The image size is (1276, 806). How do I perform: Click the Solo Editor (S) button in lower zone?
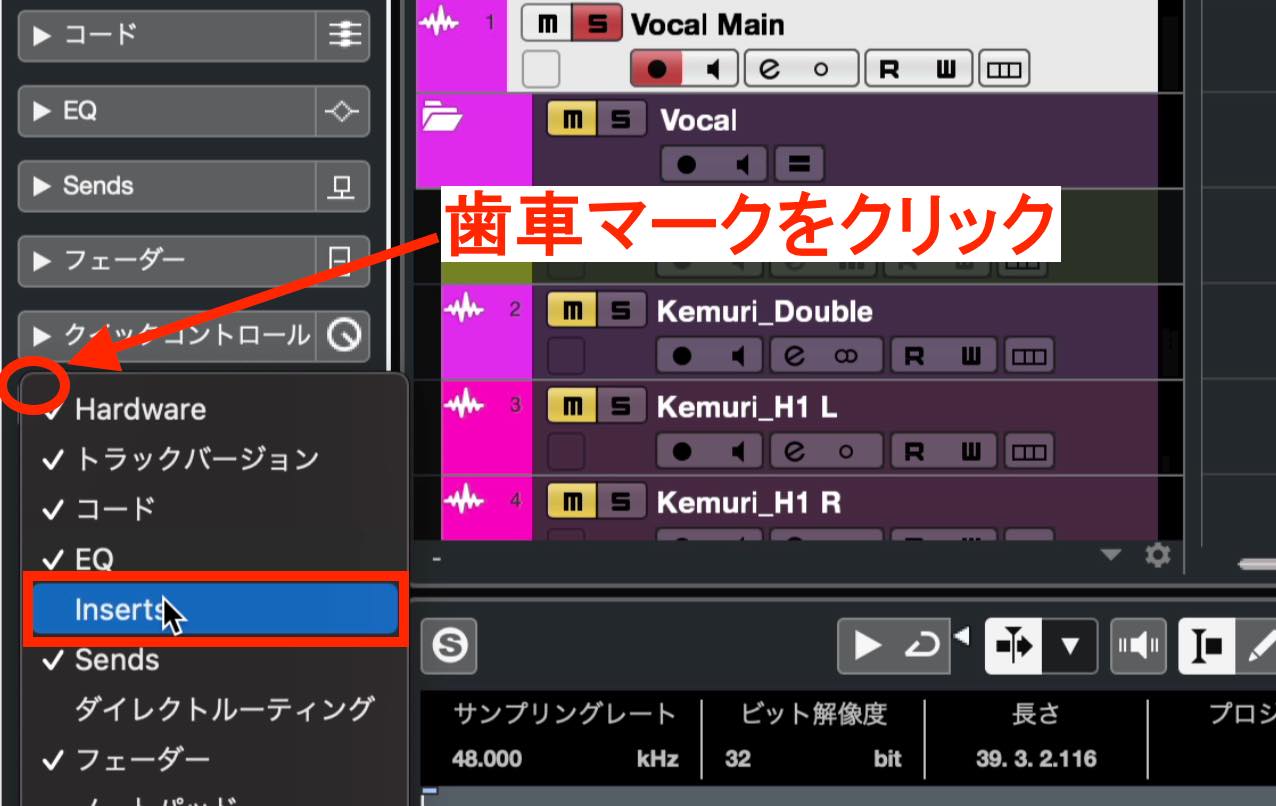click(449, 646)
